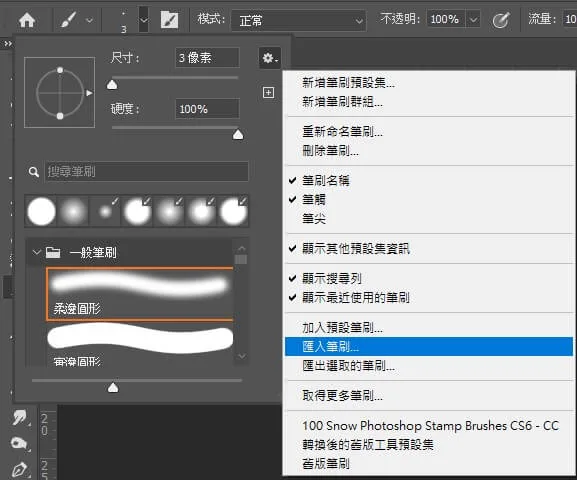Image resolution: width=577 pixels, height=480 pixels.
Task: Collapse the 一般筆刷 folder chevron
Action: (x=36, y=252)
